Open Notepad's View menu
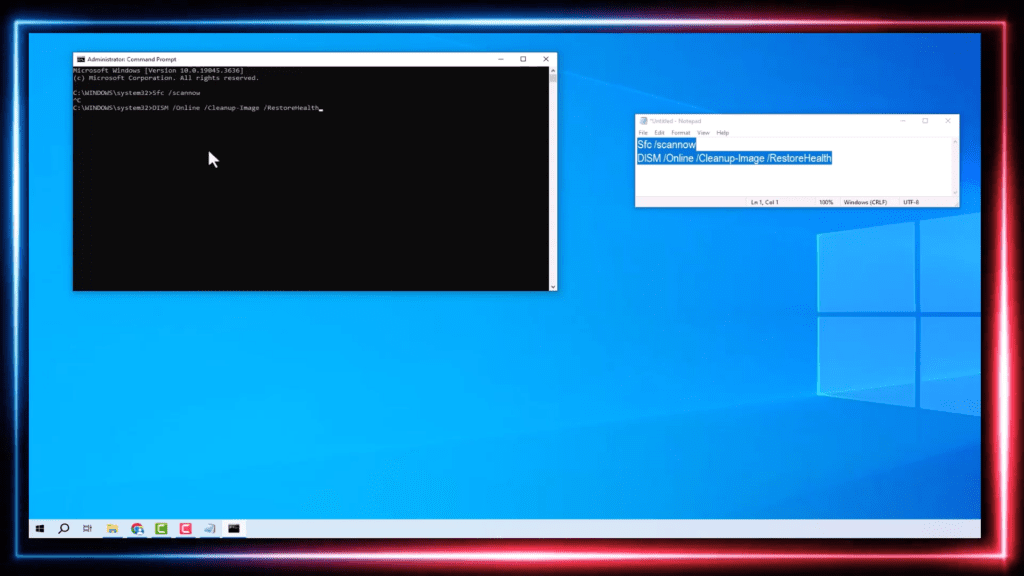The image size is (1024, 576). [x=703, y=132]
